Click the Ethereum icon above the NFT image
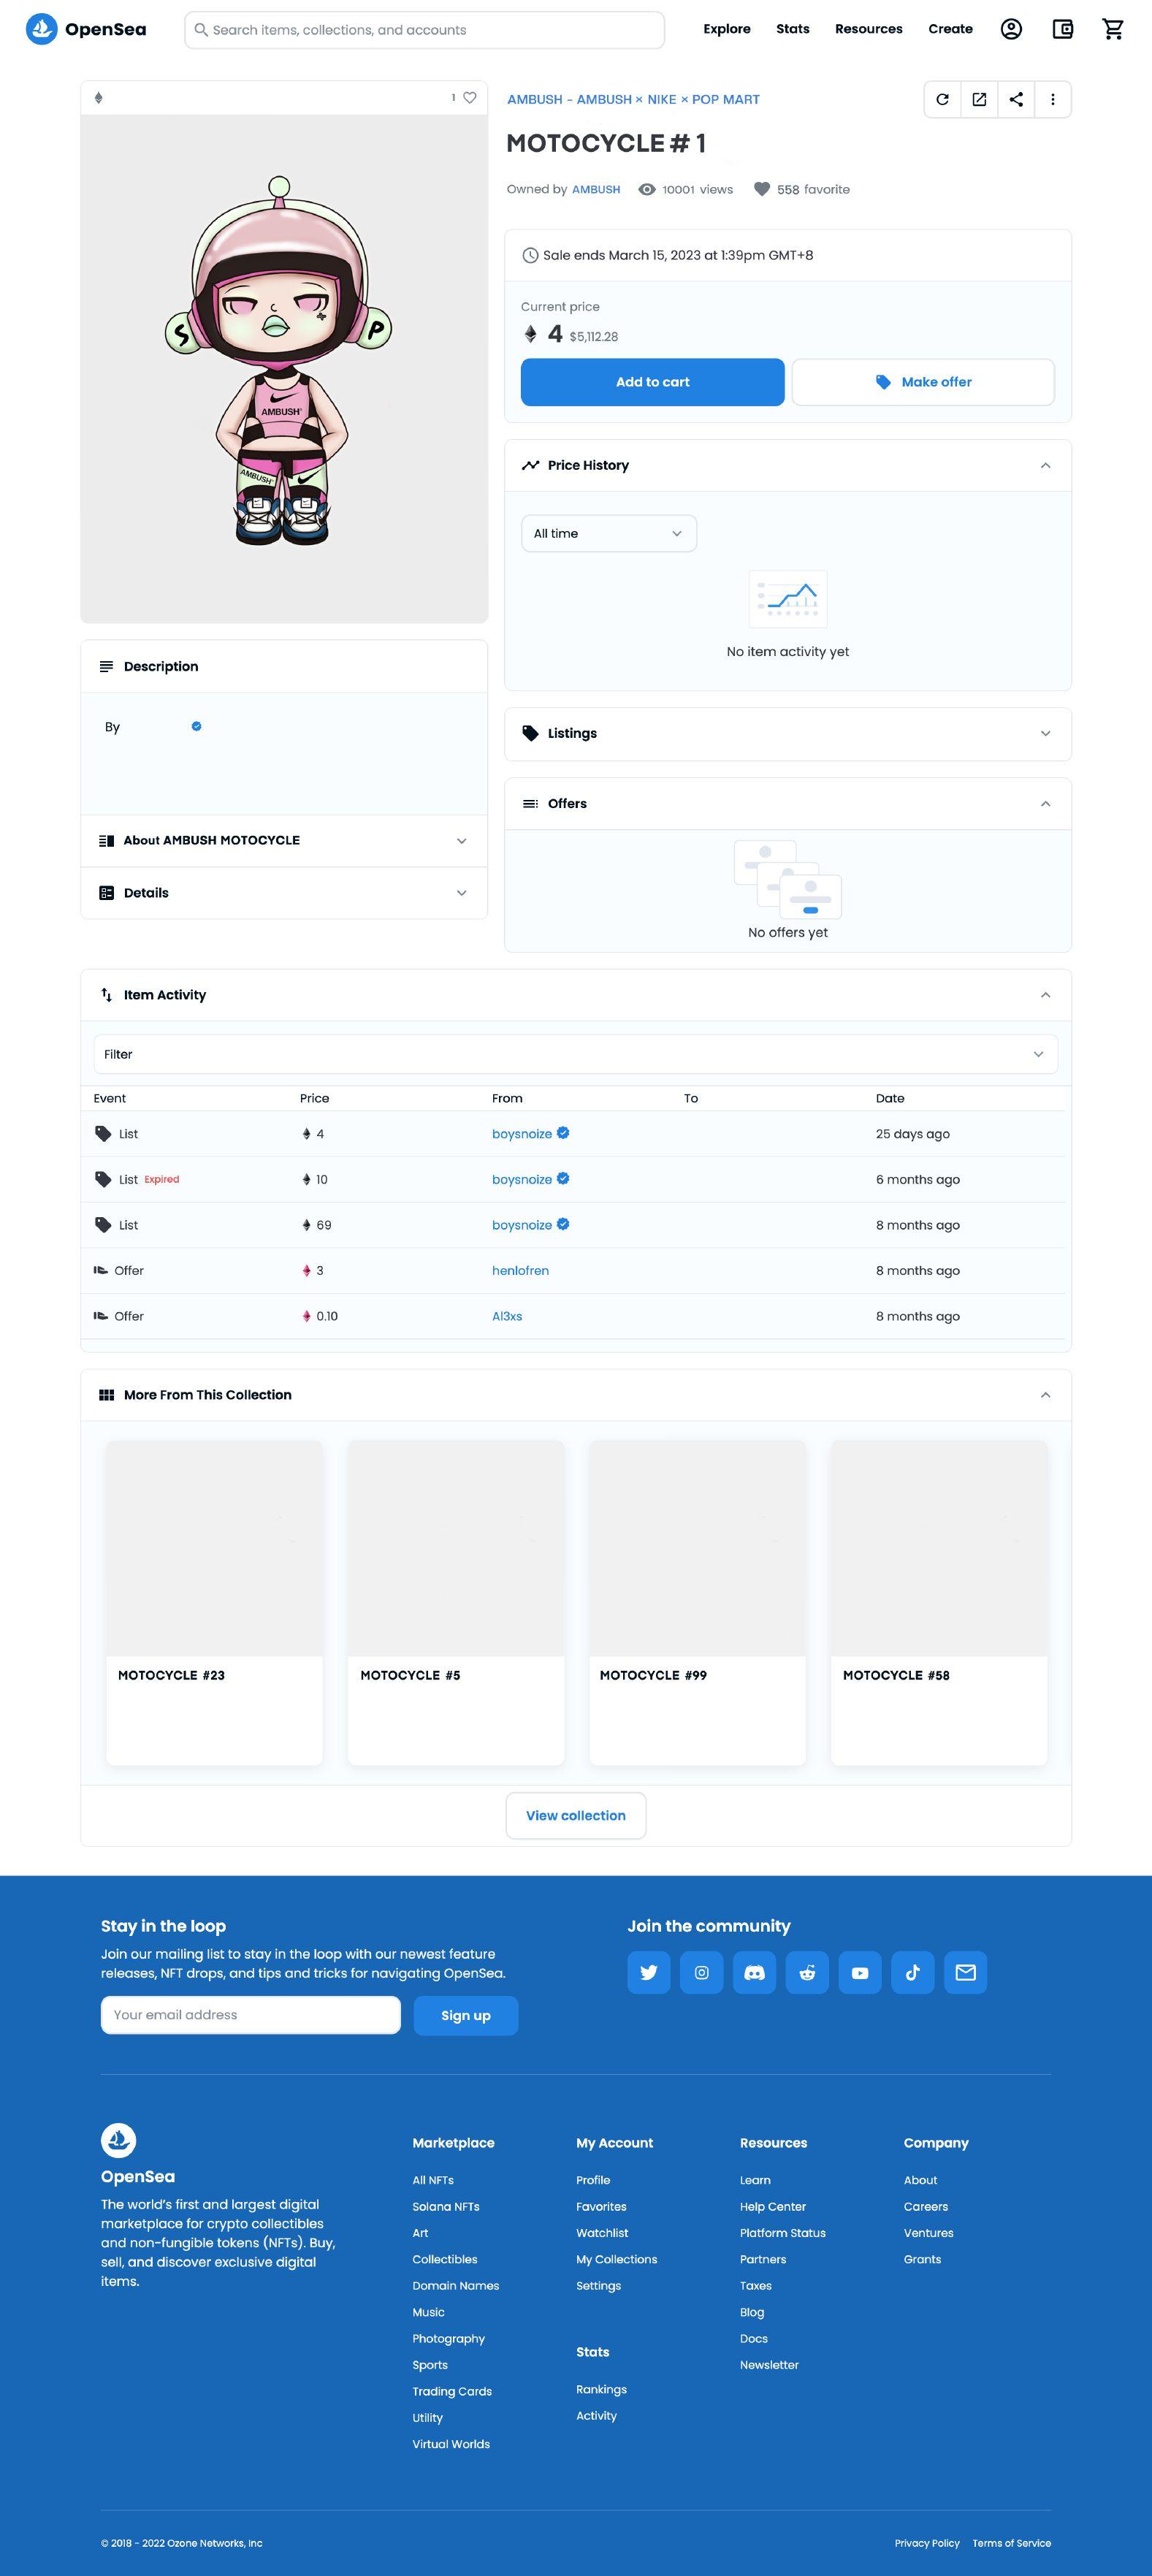1152x2576 pixels. 98,98
